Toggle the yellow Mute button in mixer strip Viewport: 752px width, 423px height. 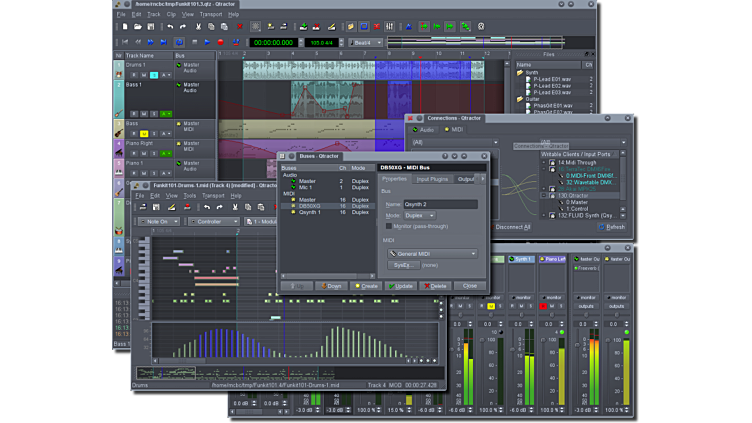[491, 306]
